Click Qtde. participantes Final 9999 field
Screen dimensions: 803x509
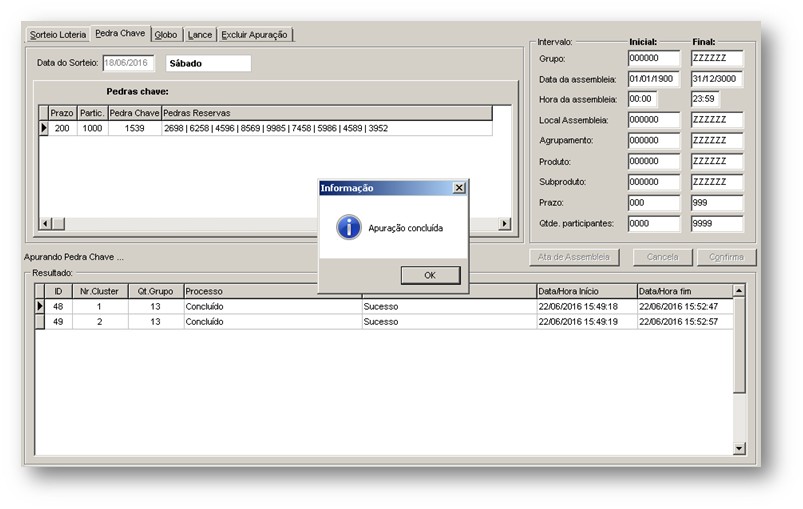click(717, 223)
